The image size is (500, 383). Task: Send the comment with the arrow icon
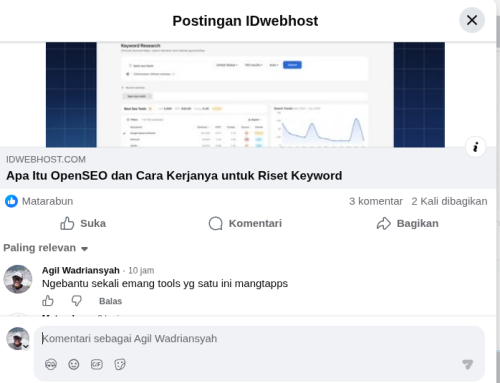468,364
